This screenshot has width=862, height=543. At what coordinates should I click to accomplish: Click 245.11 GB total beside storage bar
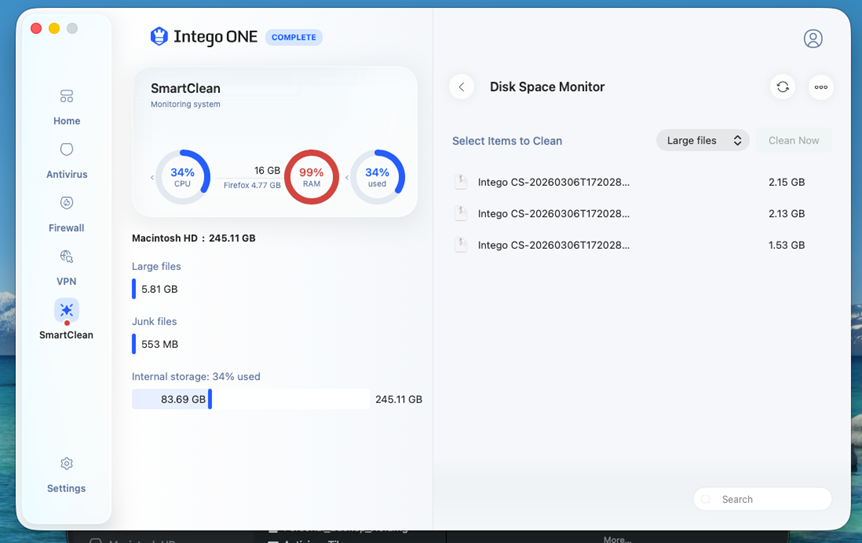(x=399, y=399)
